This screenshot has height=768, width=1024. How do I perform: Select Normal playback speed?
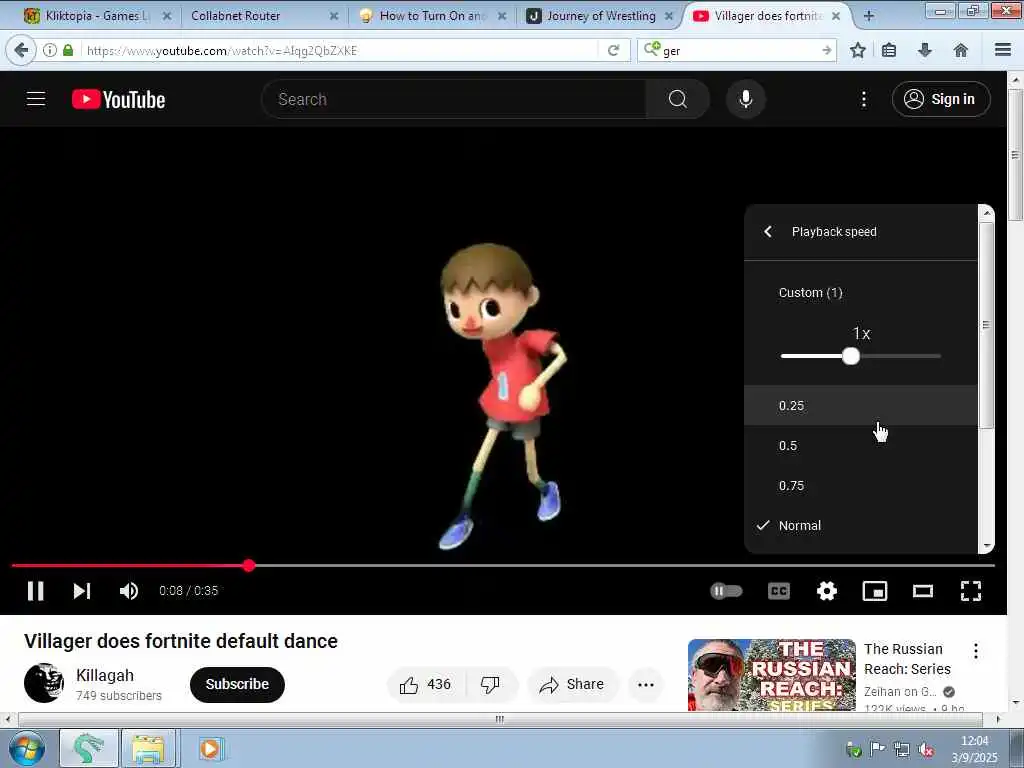point(861,526)
